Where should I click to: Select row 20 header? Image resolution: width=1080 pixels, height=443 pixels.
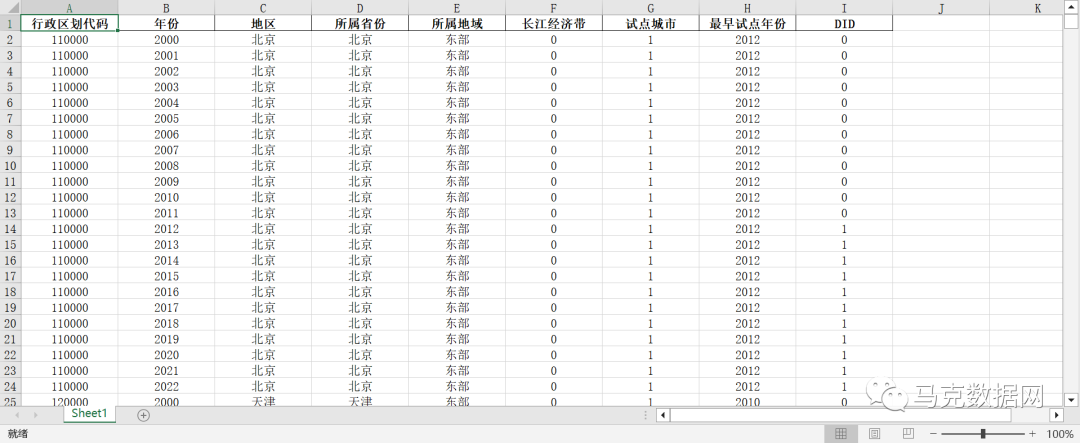[10, 323]
